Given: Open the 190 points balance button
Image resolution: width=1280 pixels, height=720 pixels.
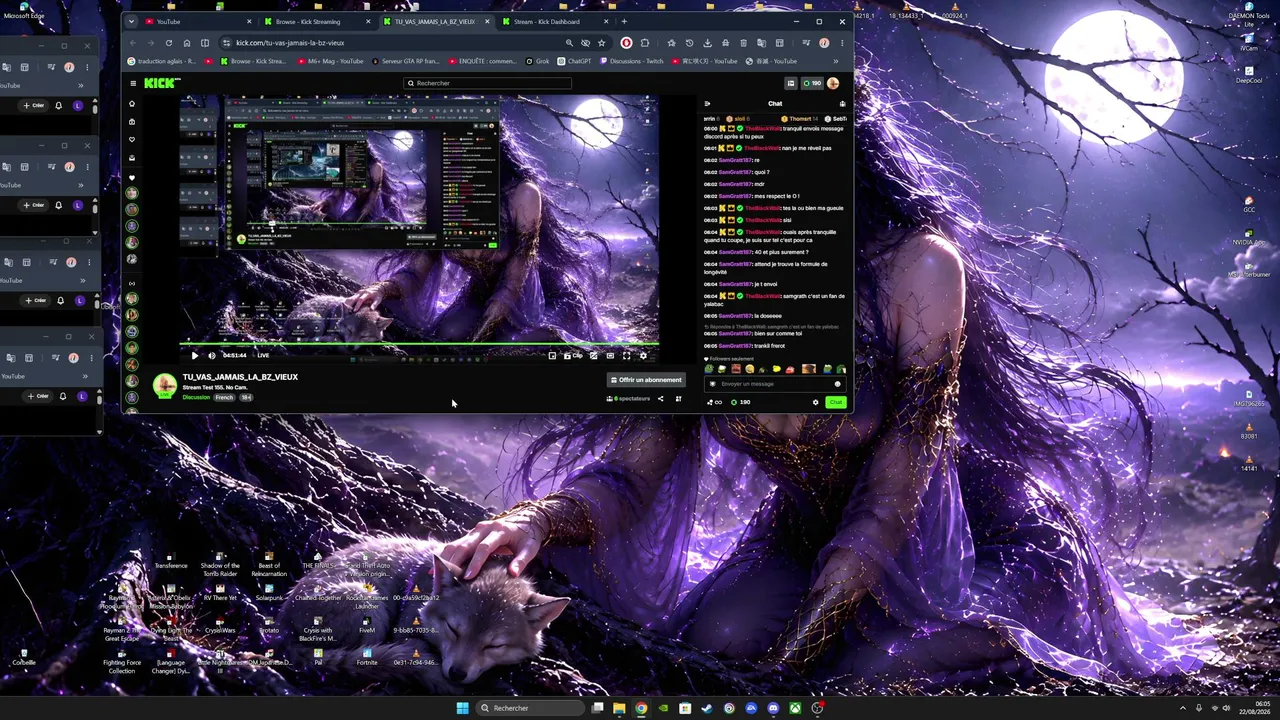Looking at the screenshot, I should click(813, 83).
